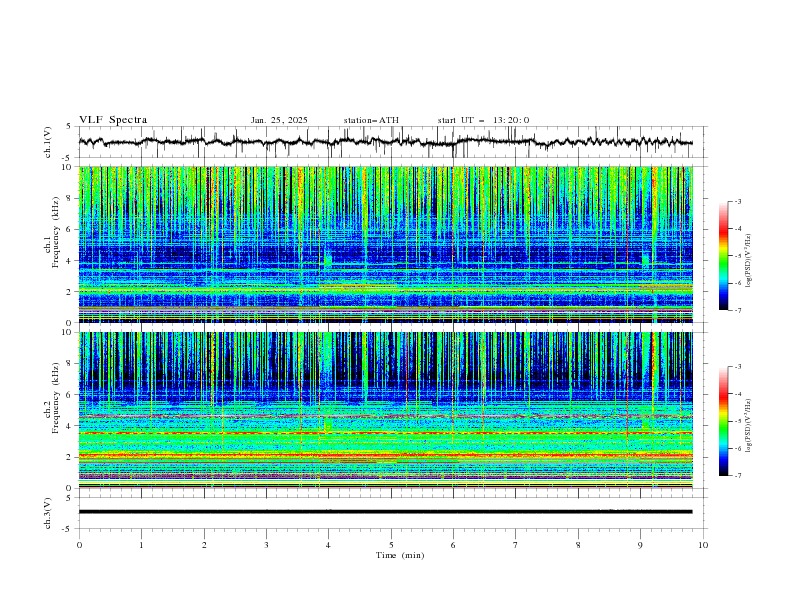Viewport: 792px width, 612px height.
Task: Click the ch.2 spectrogram panel
Action: coord(385,410)
